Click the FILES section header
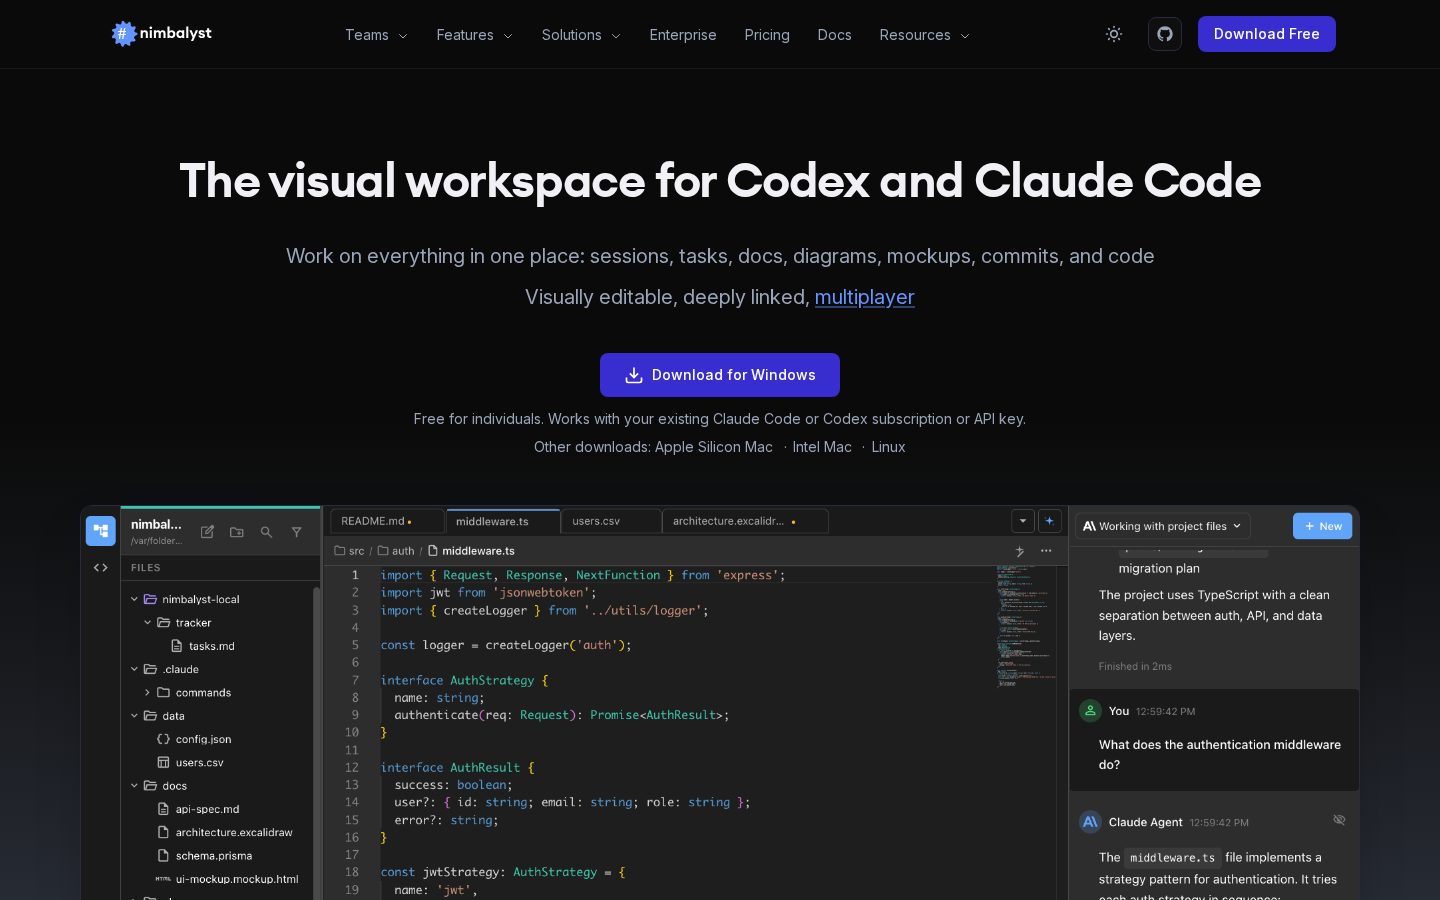This screenshot has width=1440, height=900. point(146,568)
